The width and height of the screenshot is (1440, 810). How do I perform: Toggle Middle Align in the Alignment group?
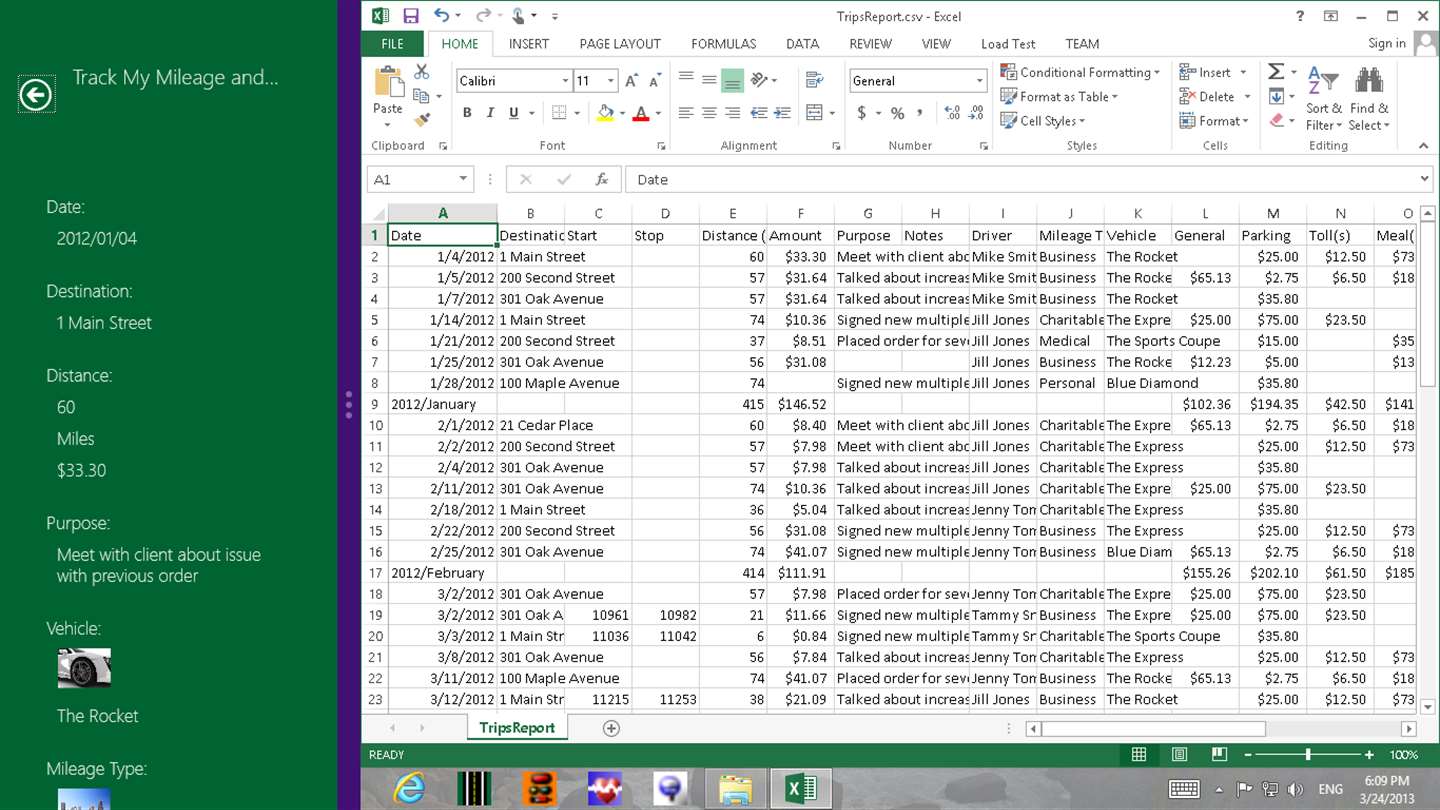[709, 80]
